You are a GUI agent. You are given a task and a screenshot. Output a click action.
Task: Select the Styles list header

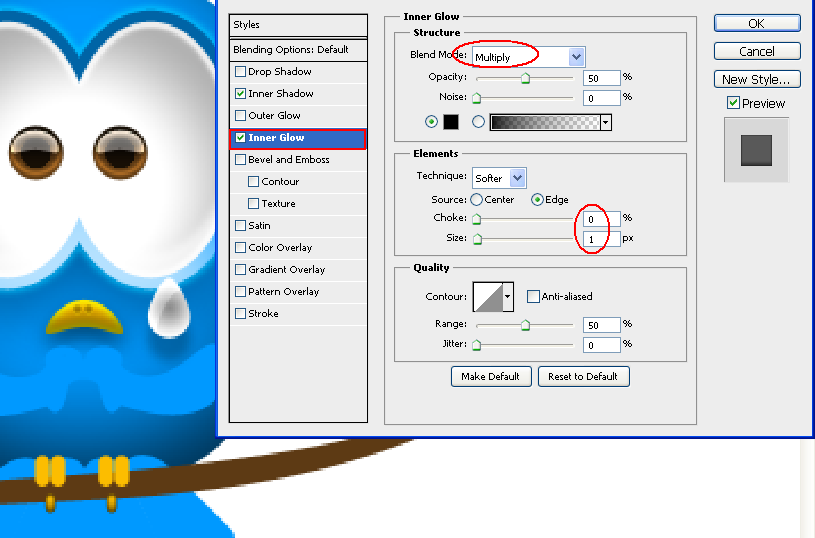click(x=298, y=25)
